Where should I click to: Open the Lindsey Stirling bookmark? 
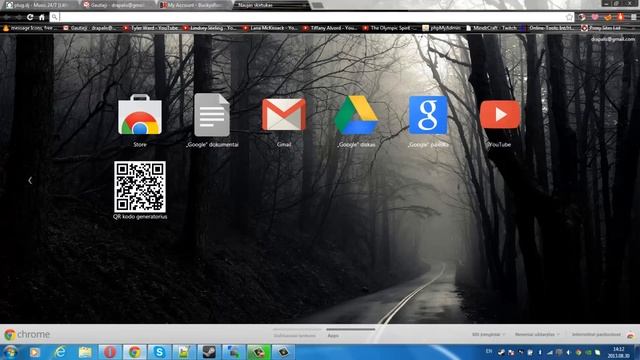pyautogui.click(x=211, y=28)
